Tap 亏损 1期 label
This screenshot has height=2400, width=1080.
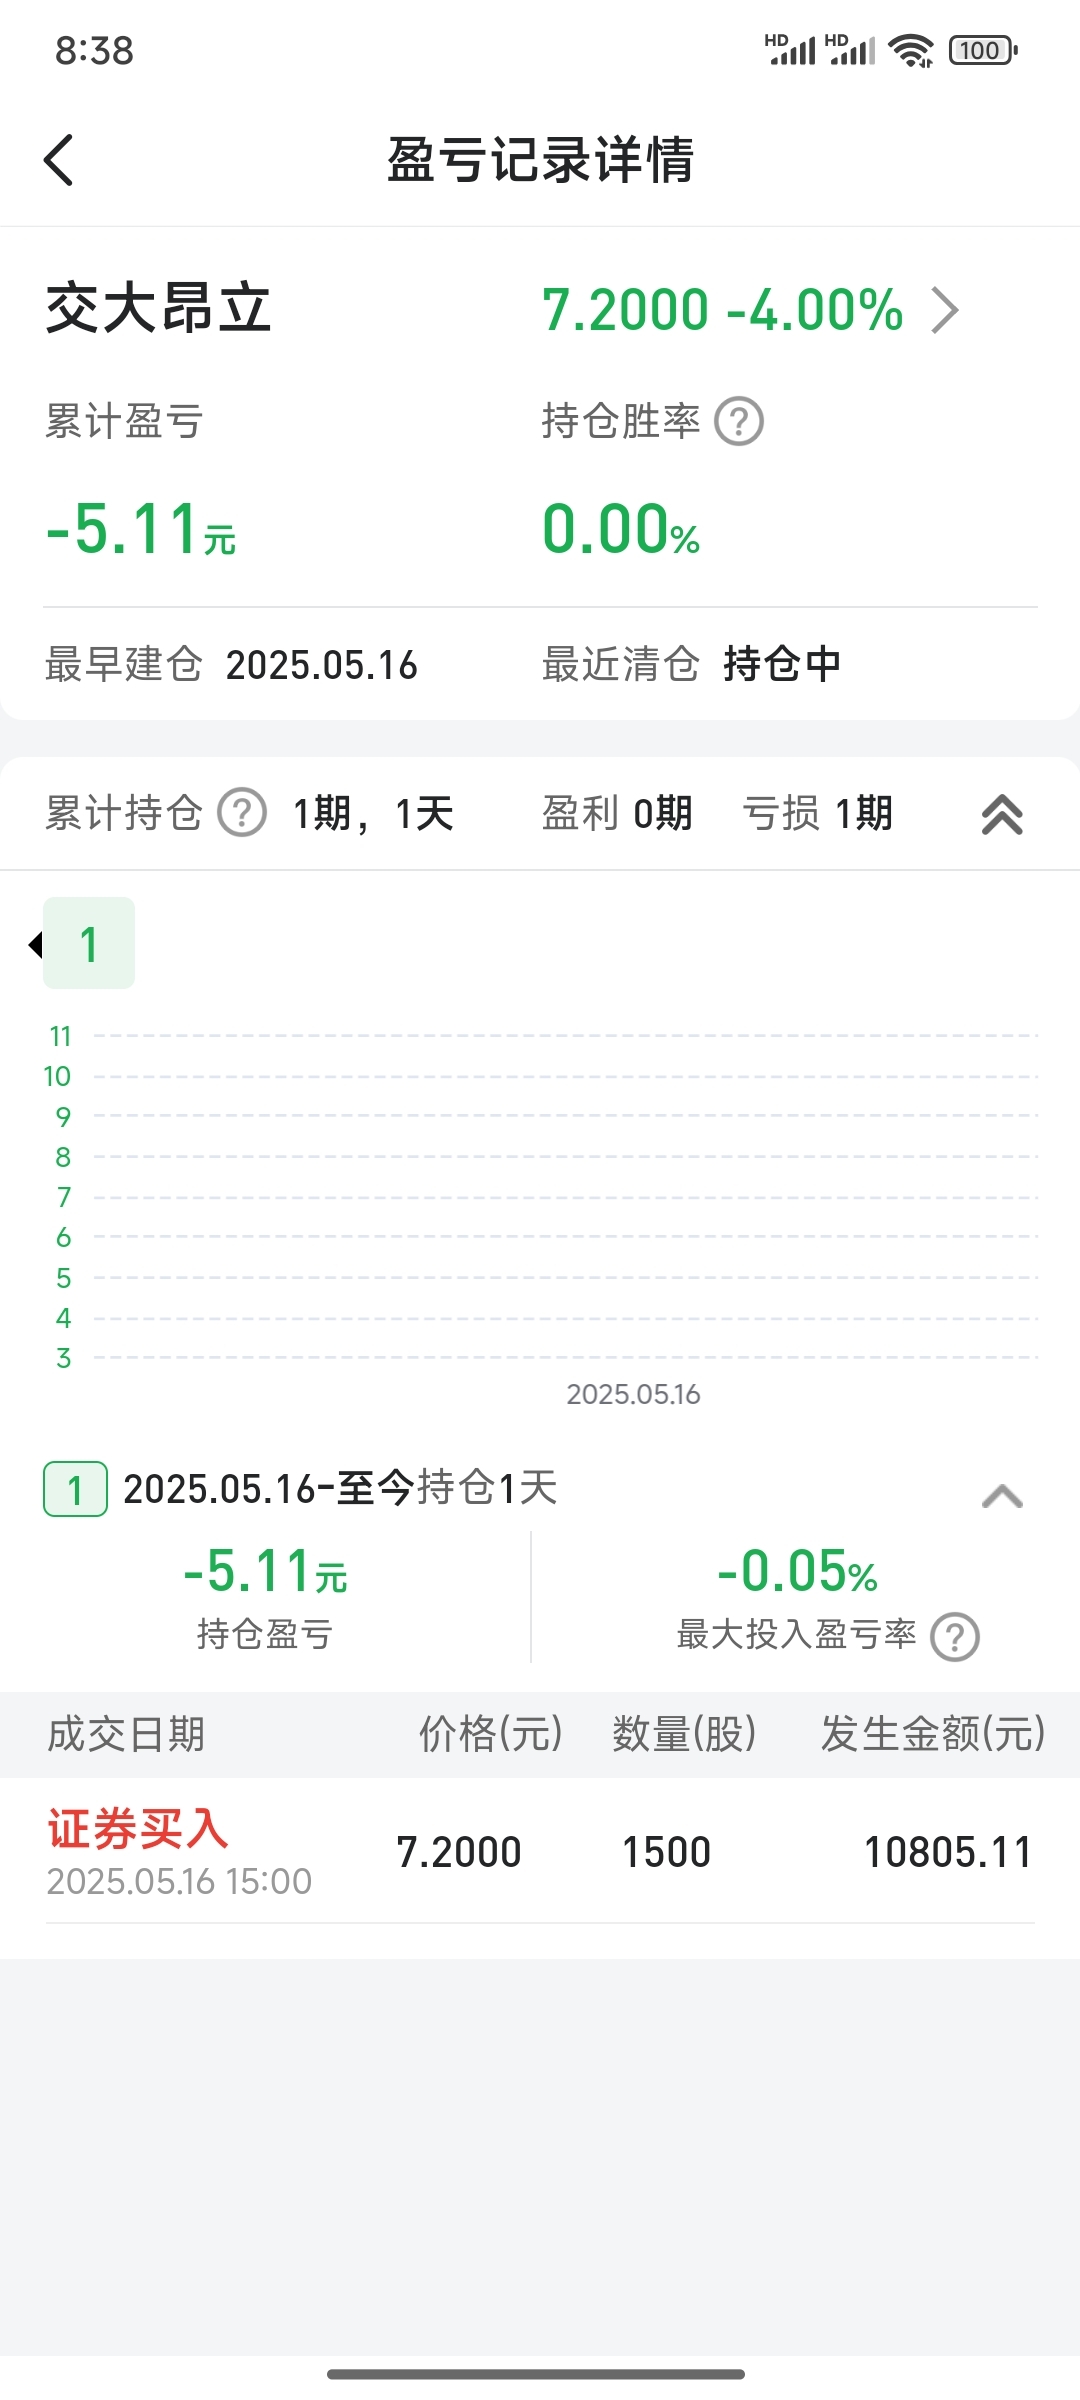coord(817,813)
